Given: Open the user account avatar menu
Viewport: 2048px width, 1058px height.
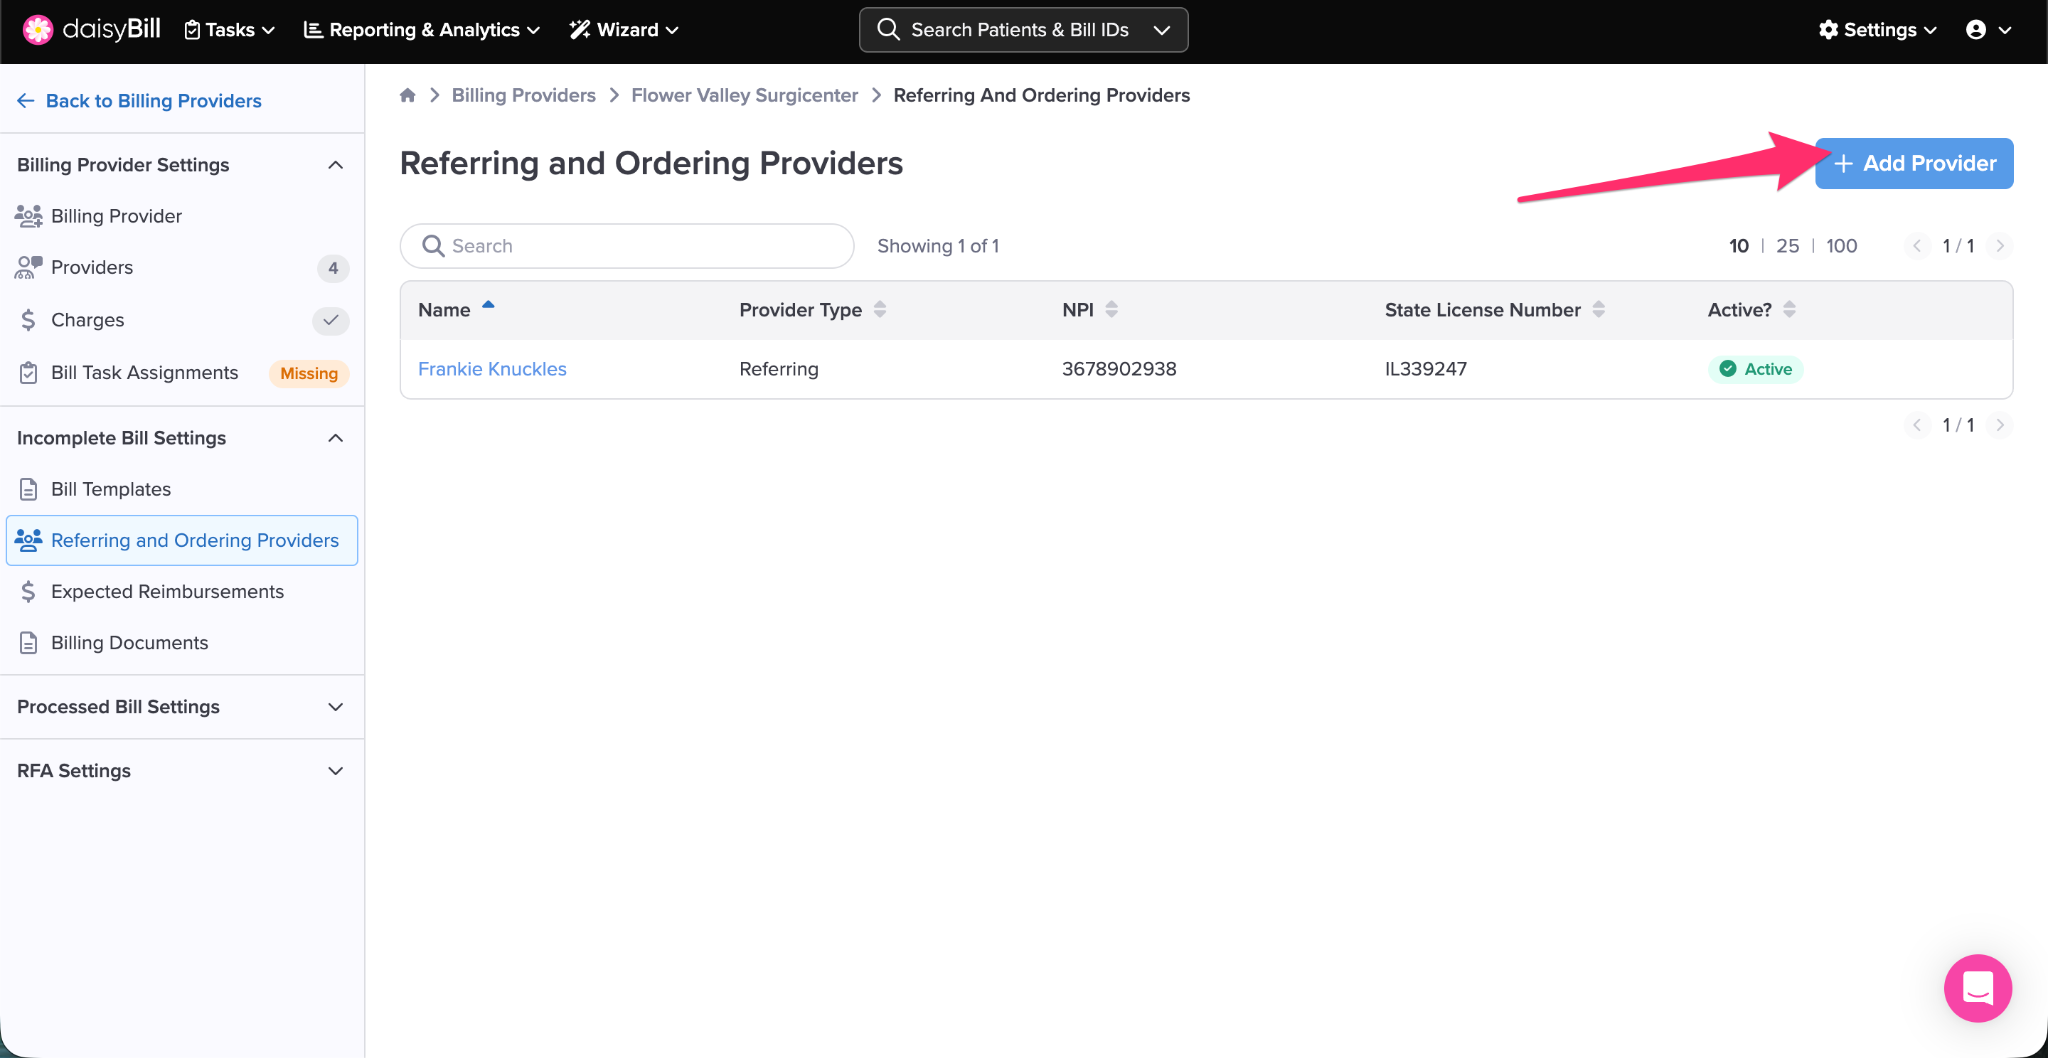Looking at the screenshot, I should [1987, 30].
